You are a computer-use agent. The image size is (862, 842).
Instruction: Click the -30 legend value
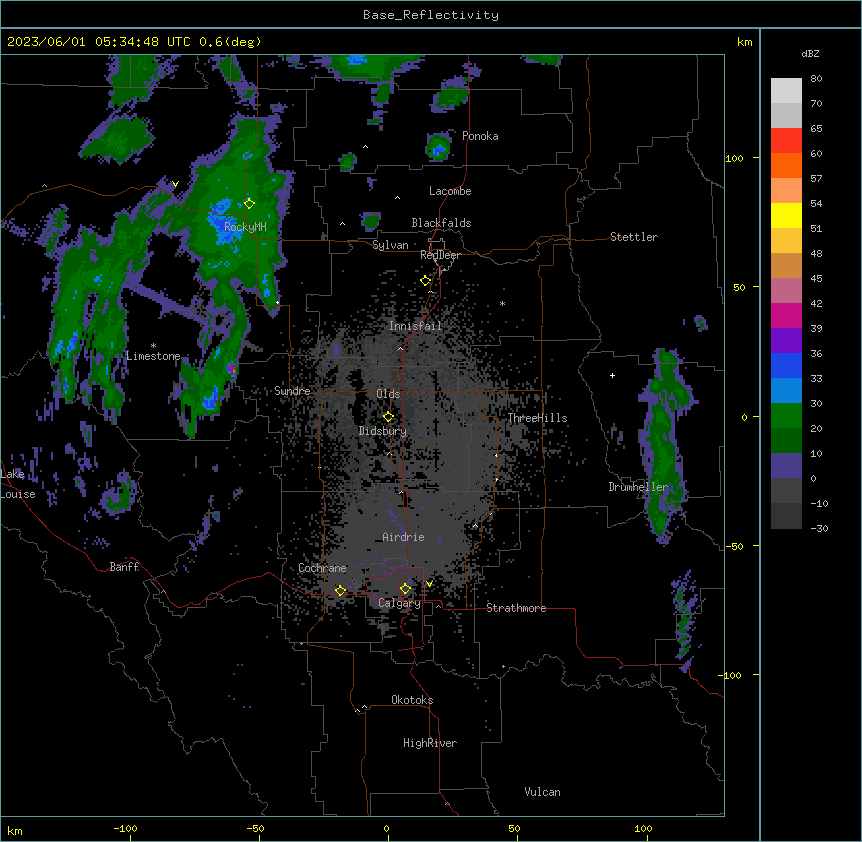819,528
